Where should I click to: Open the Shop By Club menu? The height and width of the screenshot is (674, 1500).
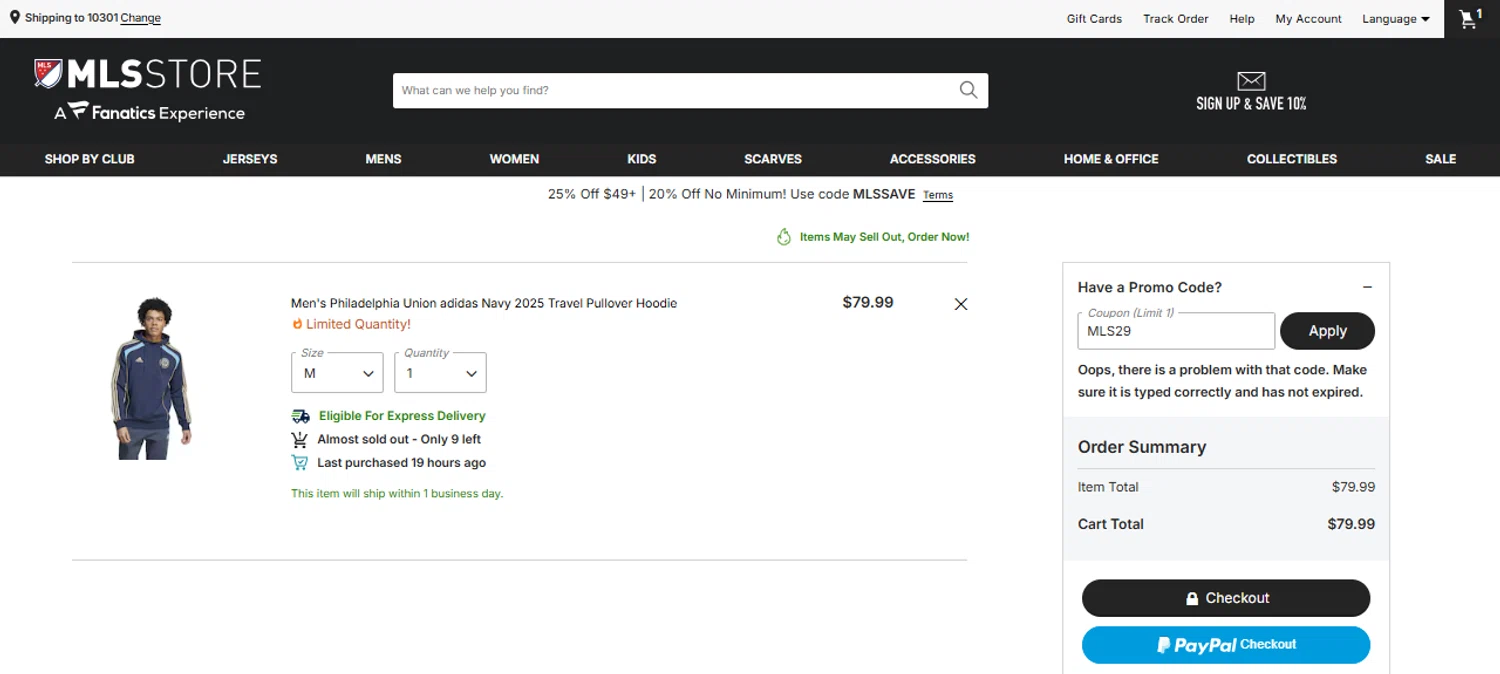tap(90, 159)
